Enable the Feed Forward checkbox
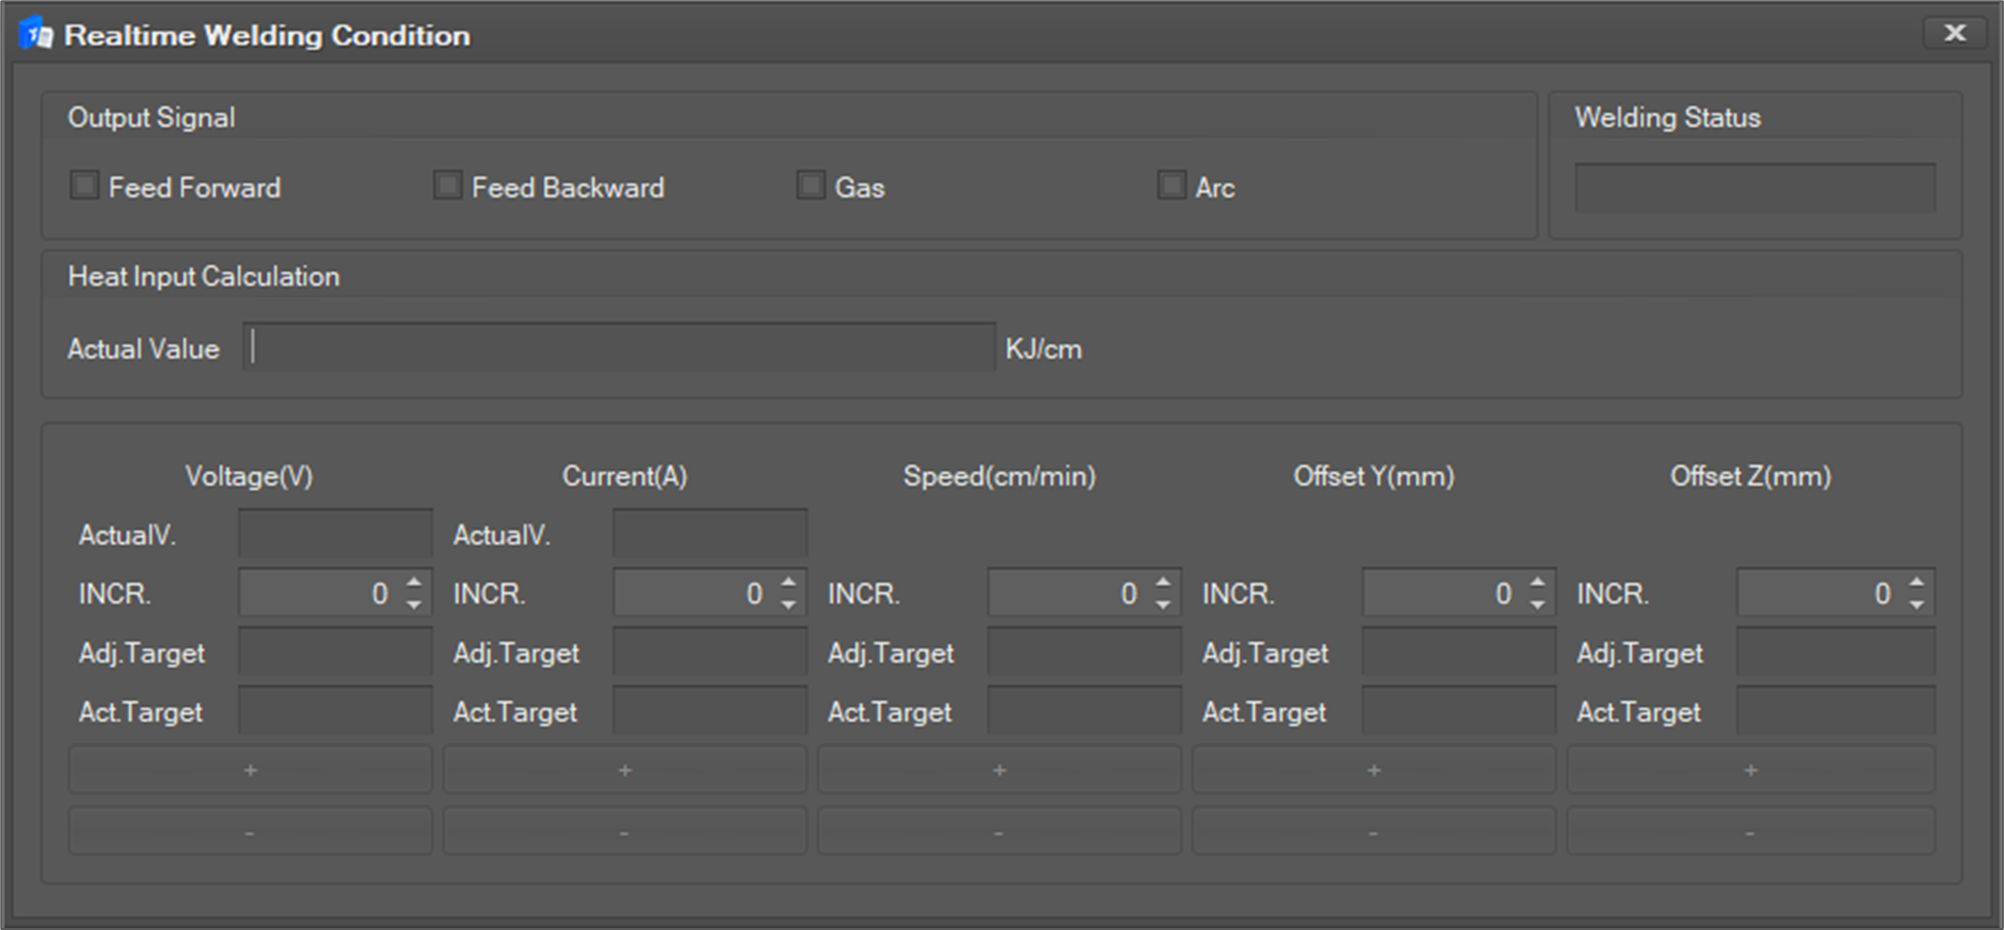The width and height of the screenshot is (2004, 930). tap(85, 186)
